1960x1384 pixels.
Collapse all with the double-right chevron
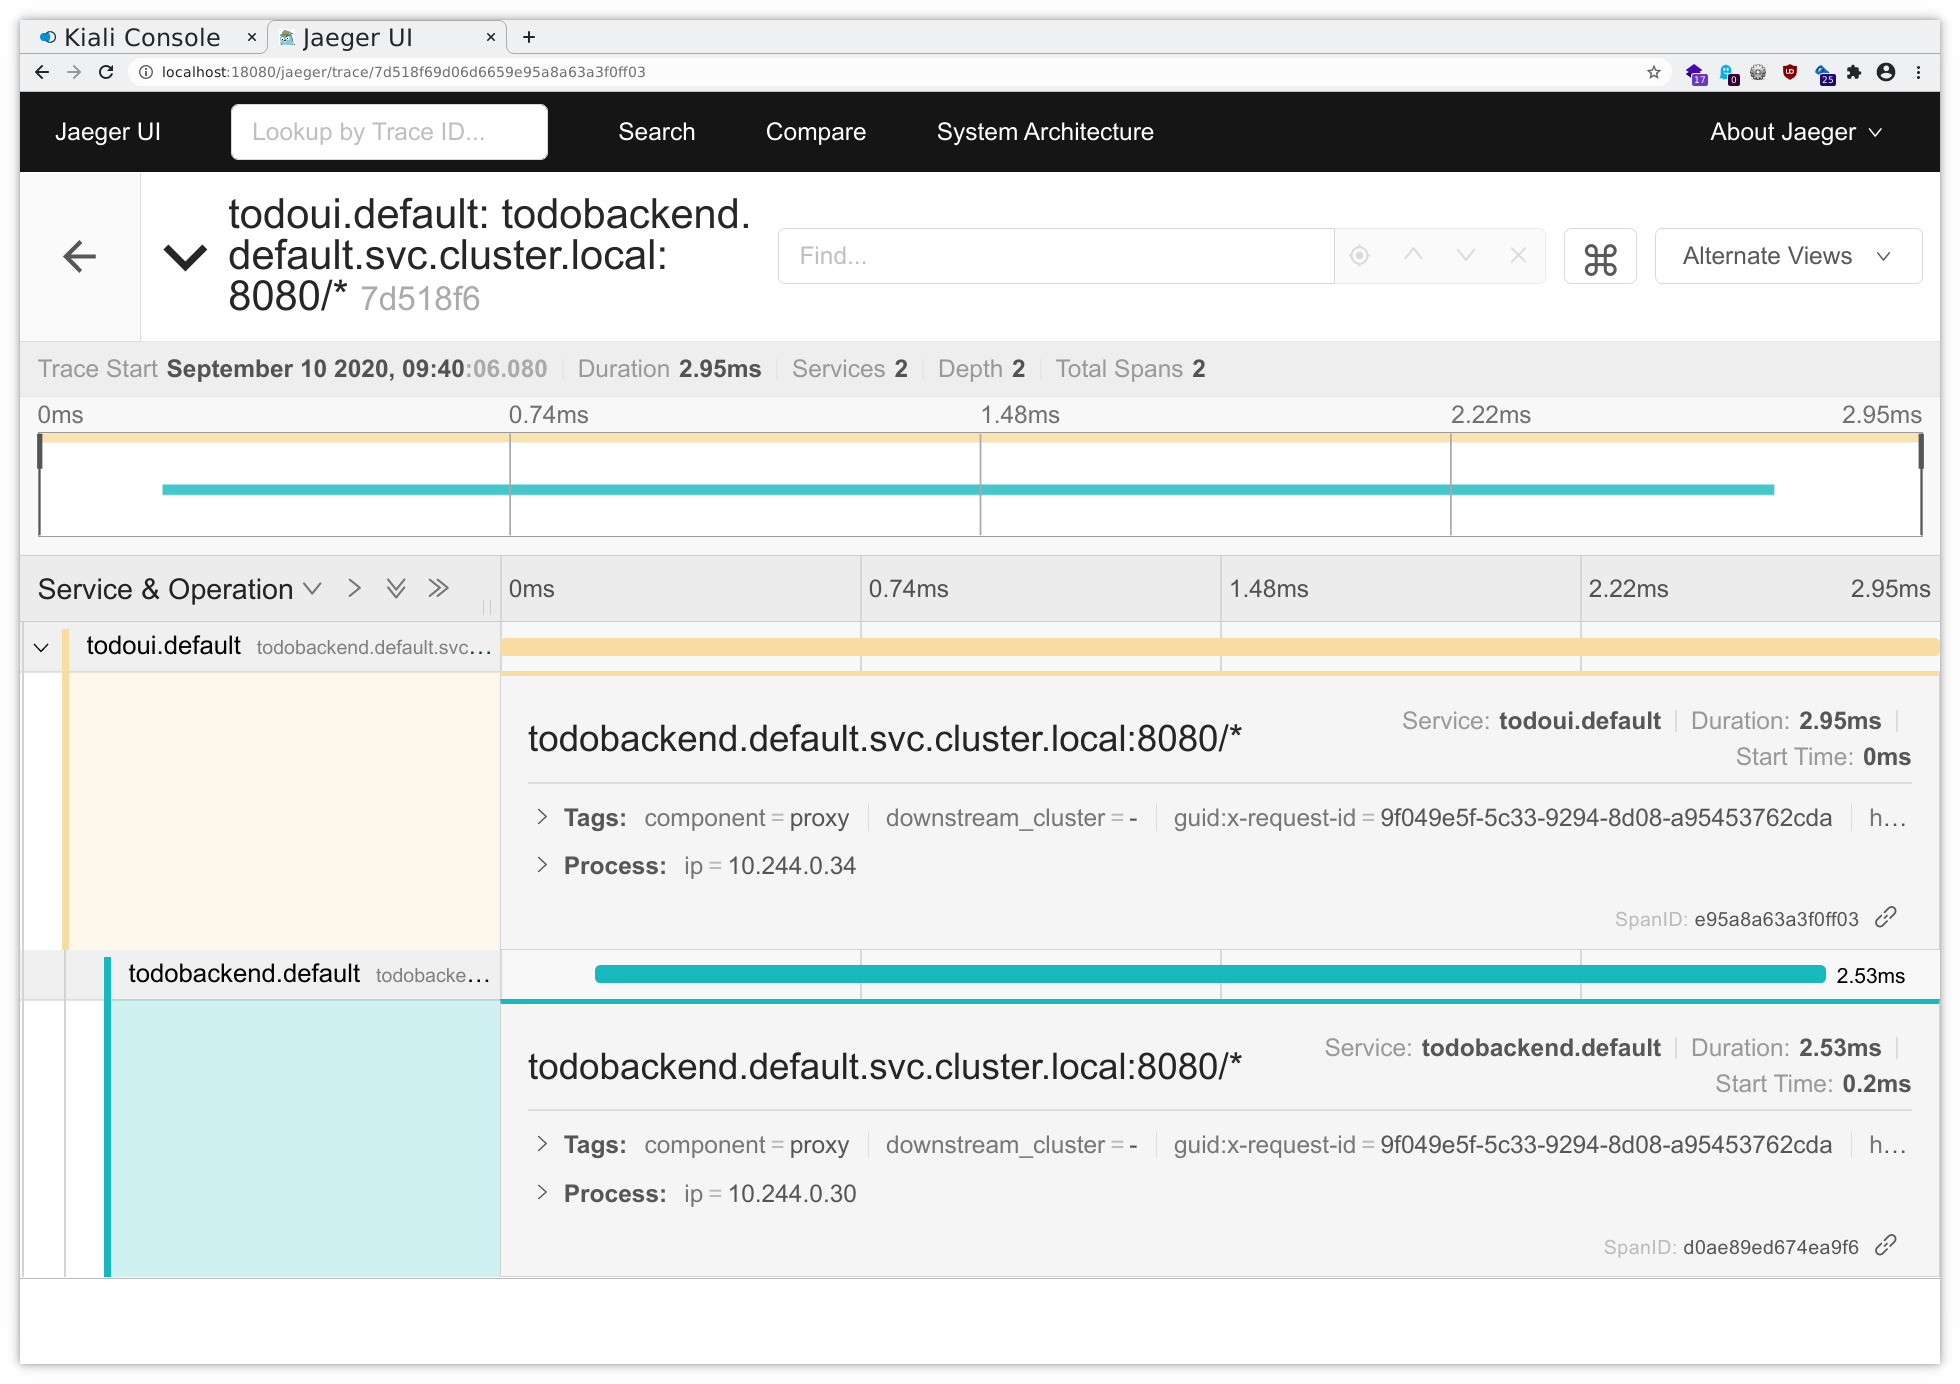click(x=438, y=588)
